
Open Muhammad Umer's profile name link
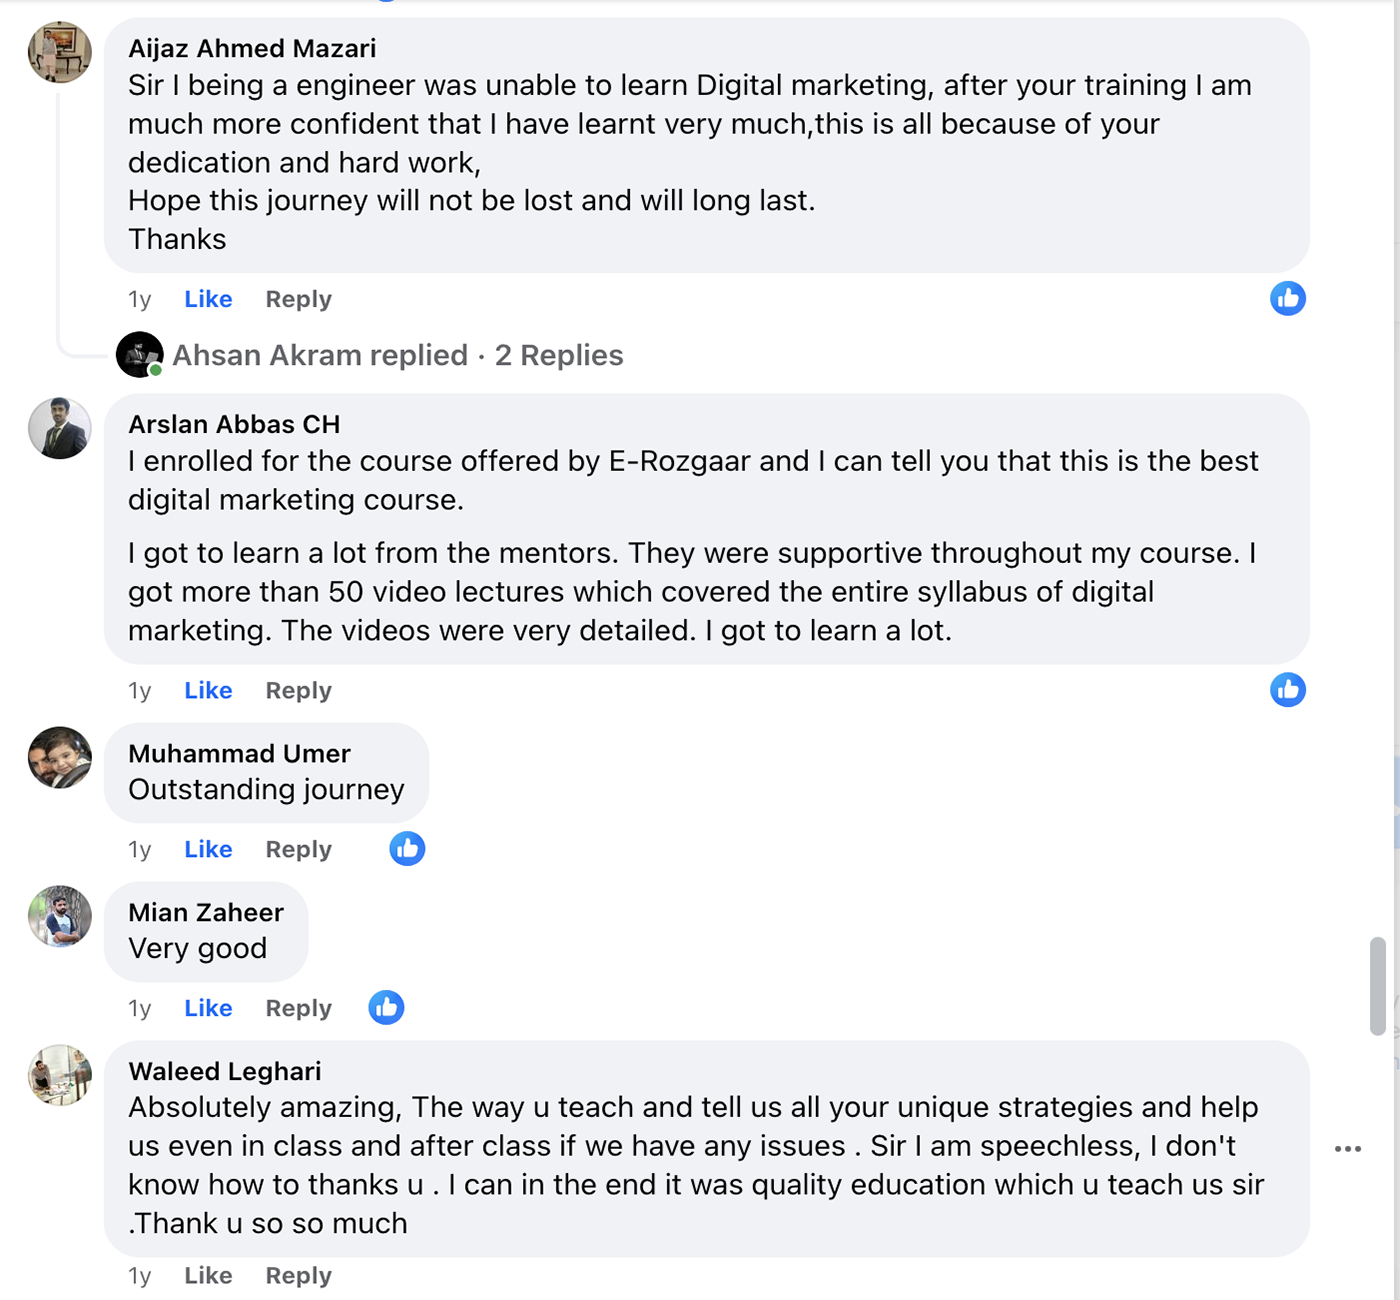click(x=239, y=753)
